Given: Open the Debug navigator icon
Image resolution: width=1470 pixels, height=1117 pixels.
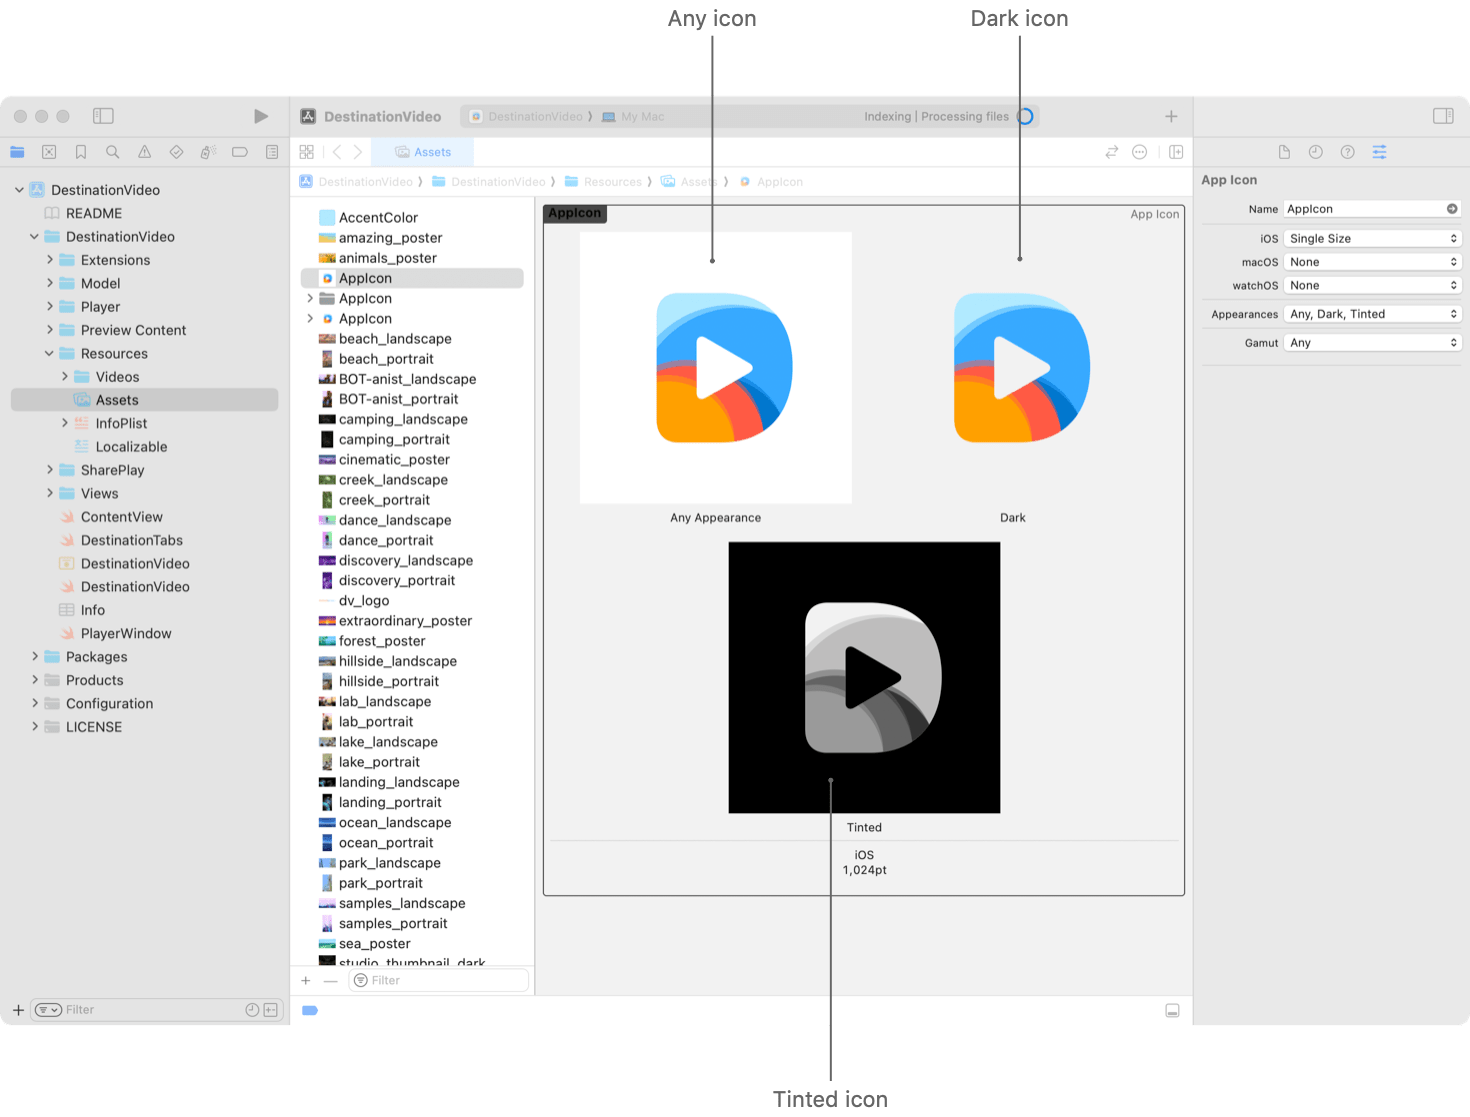Looking at the screenshot, I should click(208, 152).
